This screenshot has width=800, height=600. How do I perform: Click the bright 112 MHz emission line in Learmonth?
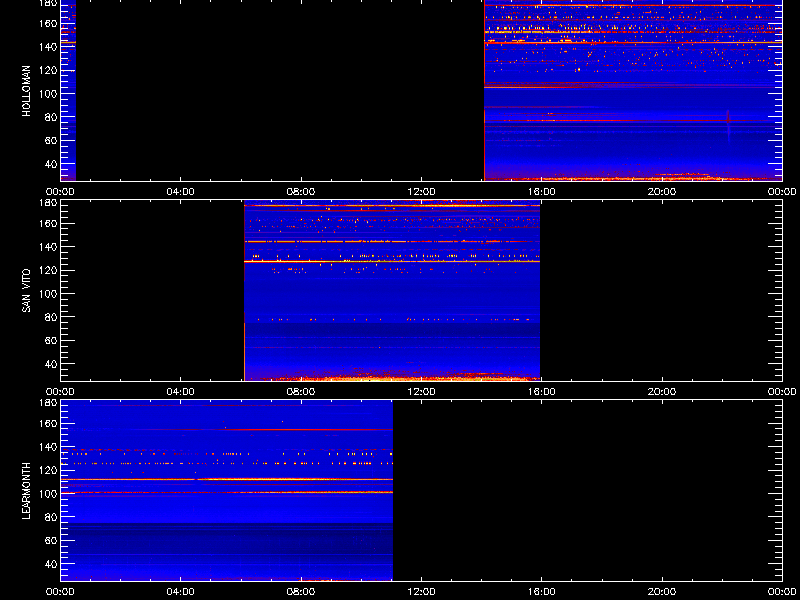227,480
